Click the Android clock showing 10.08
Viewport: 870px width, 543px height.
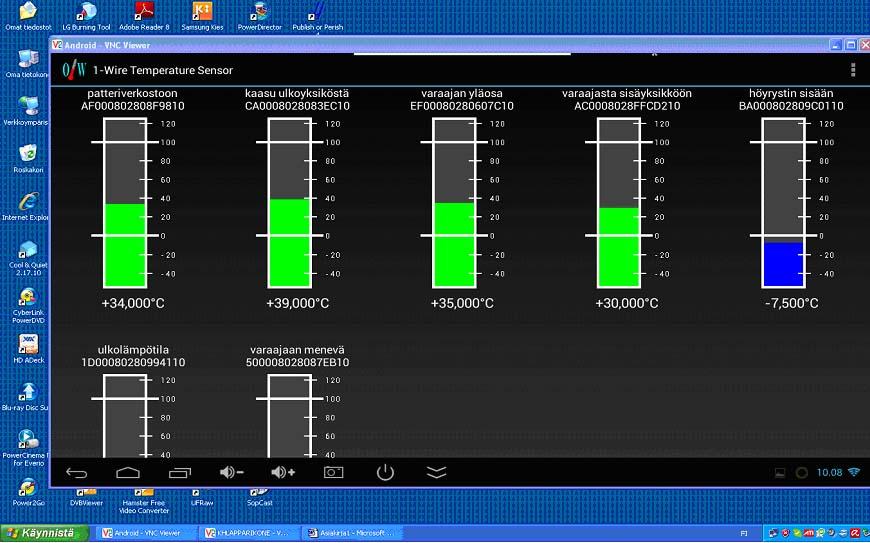(x=829, y=472)
